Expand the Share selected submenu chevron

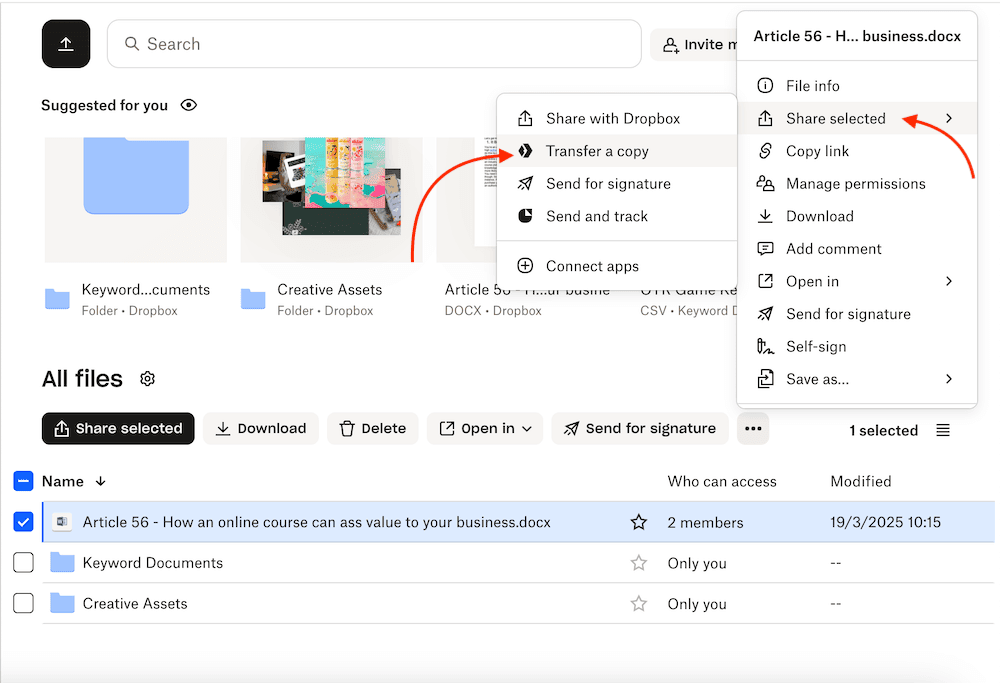949,119
